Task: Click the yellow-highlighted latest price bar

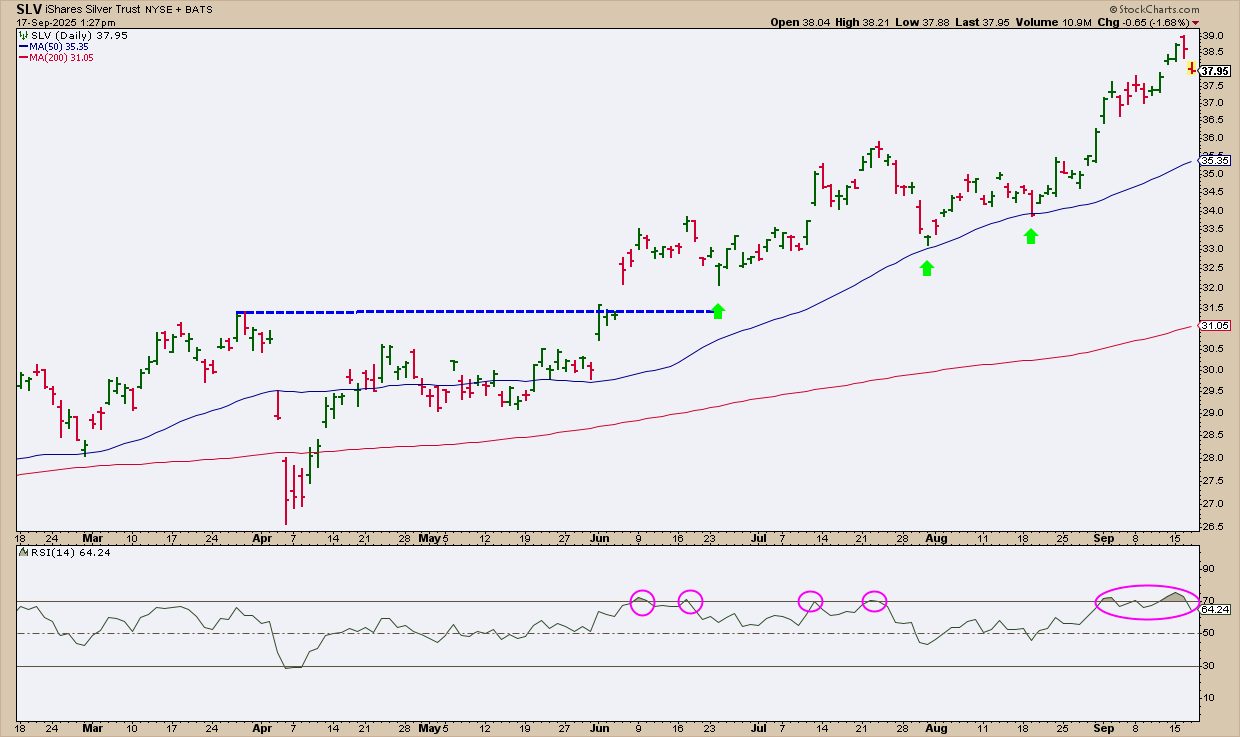Action: tap(1191, 69)
